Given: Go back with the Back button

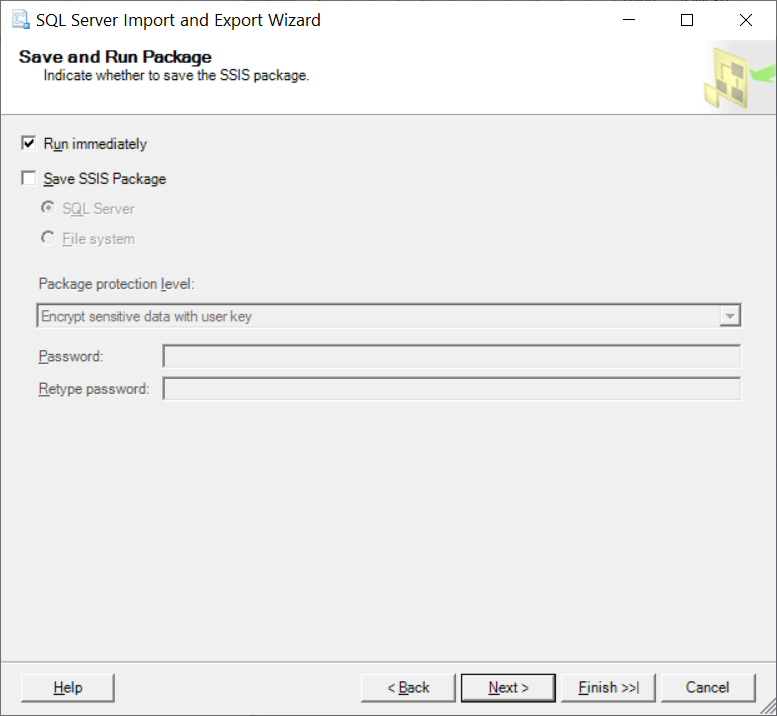Looking at the screenshot, I should pos(408,688).
